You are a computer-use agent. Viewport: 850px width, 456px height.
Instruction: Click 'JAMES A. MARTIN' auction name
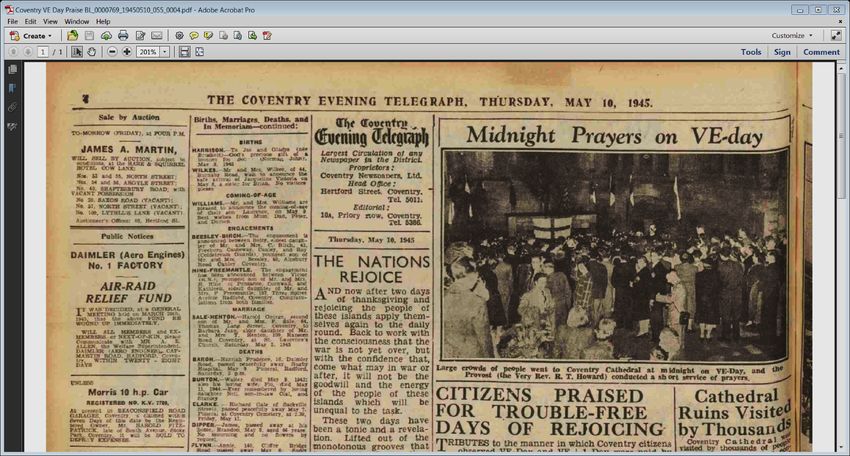128,149
